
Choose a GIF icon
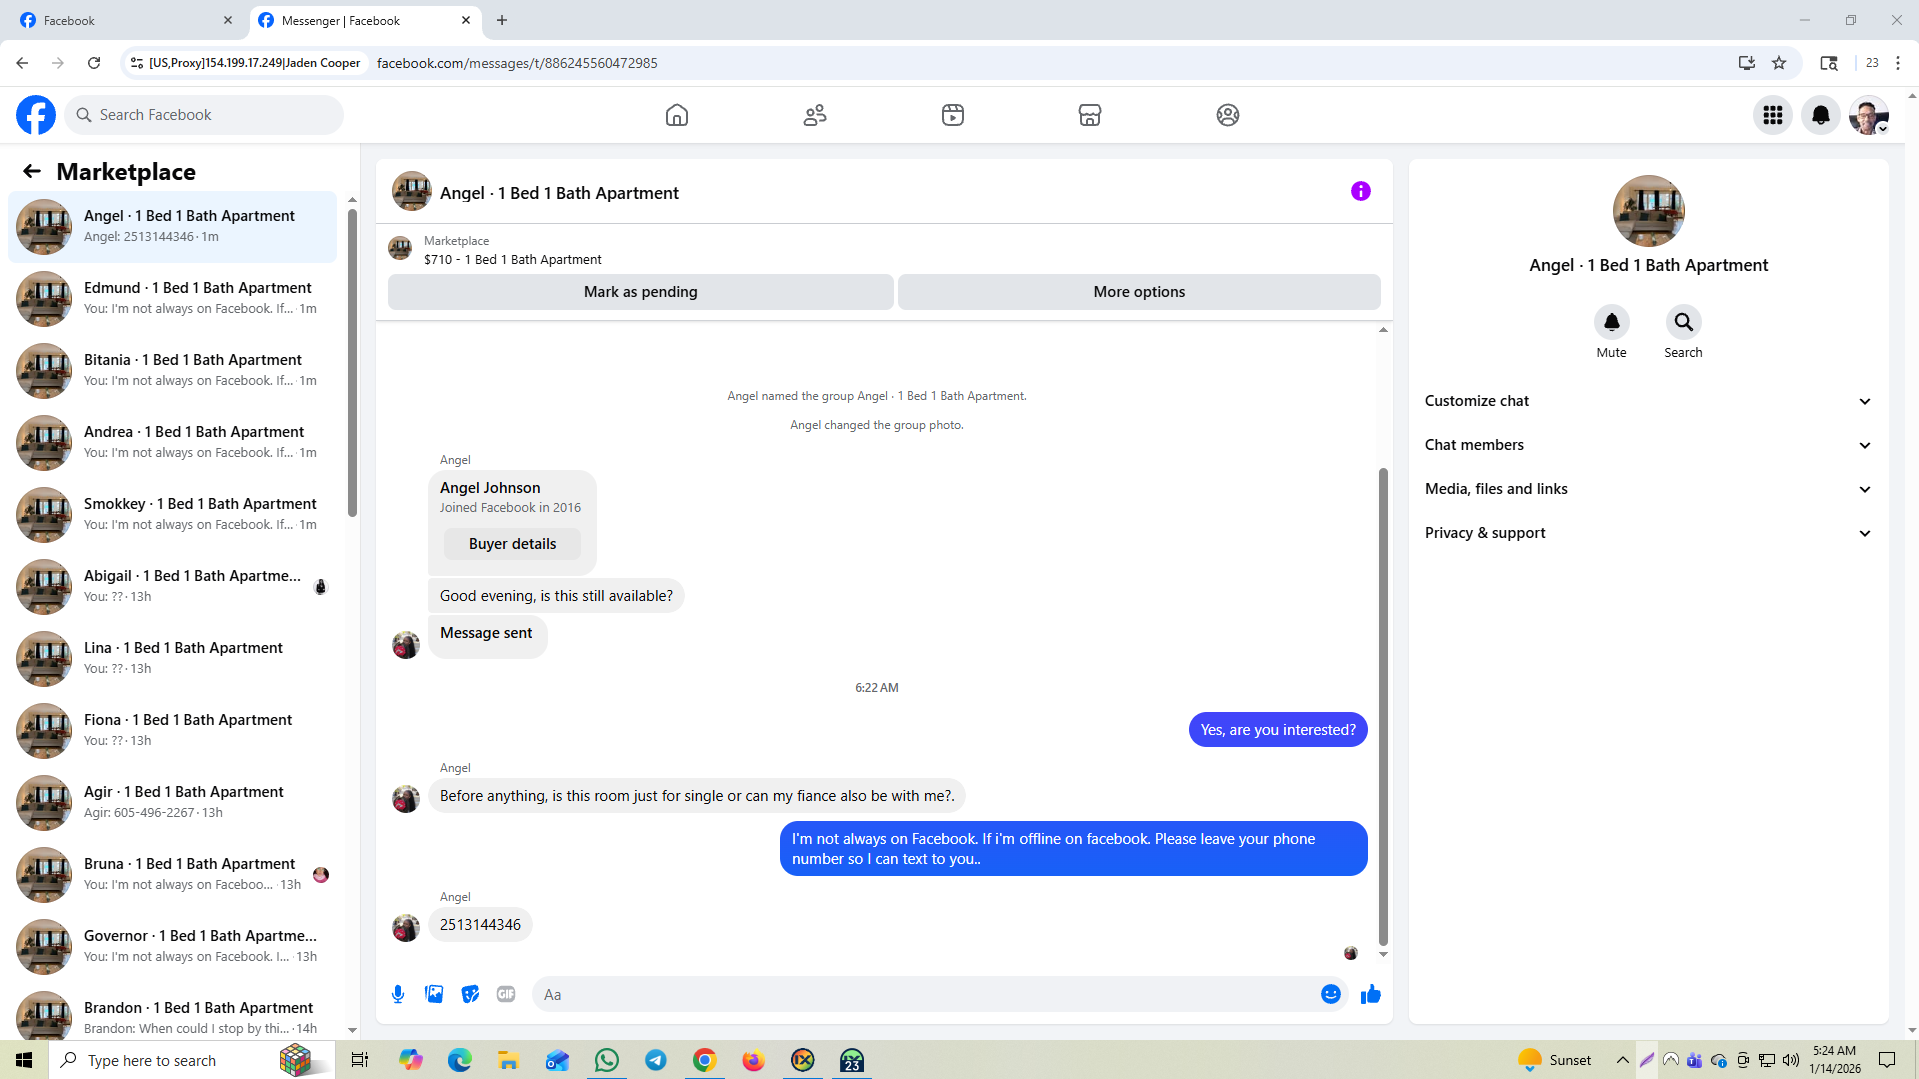tap(506, 994)
